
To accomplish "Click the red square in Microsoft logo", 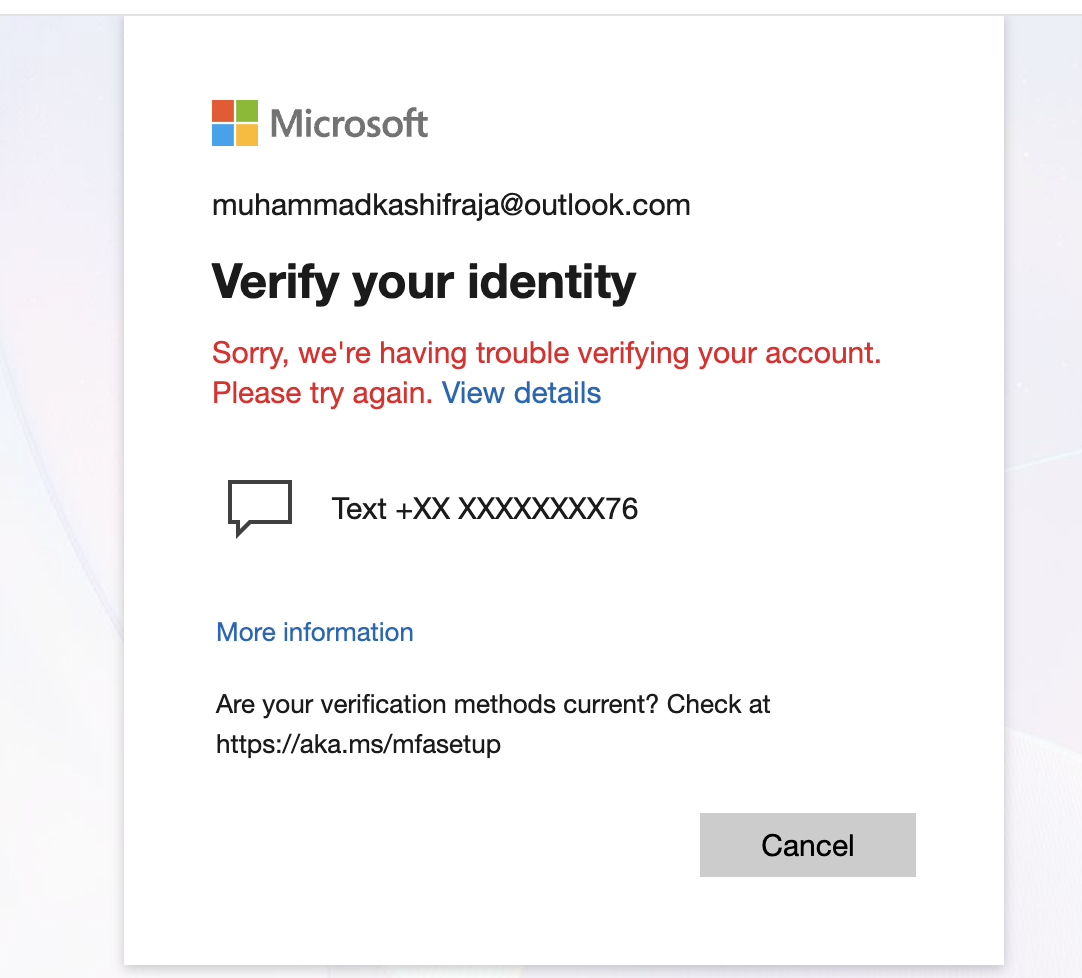I will point(223,111).
